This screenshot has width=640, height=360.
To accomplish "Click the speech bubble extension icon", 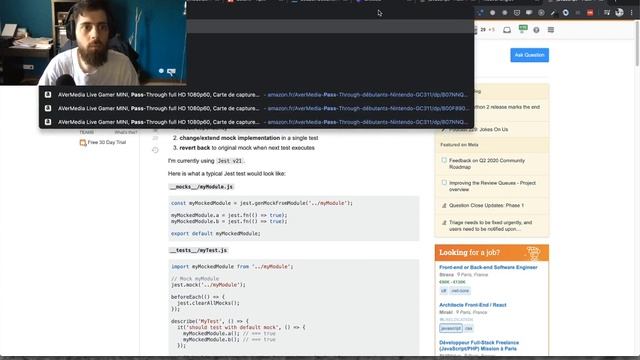I will point(529,13).
